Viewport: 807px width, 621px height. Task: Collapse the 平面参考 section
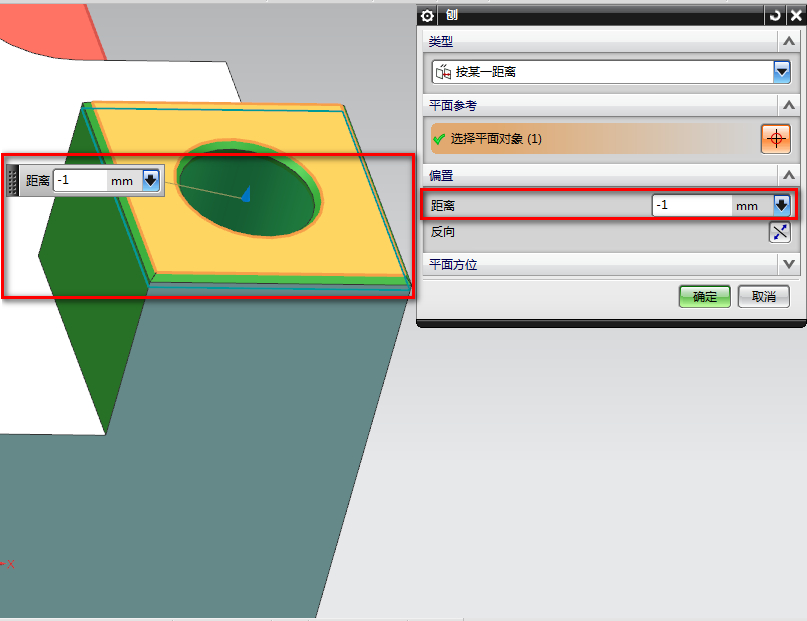[x=789, y=106]
